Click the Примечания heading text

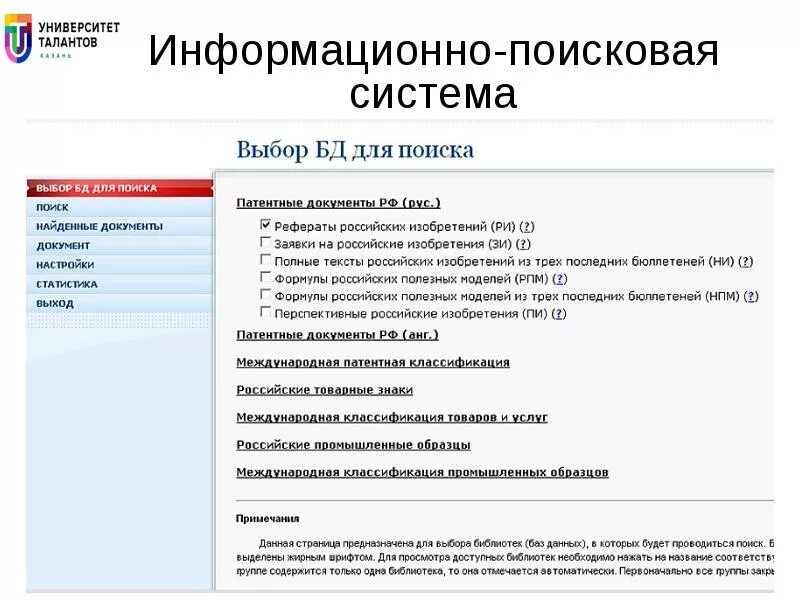coord(267,519)
